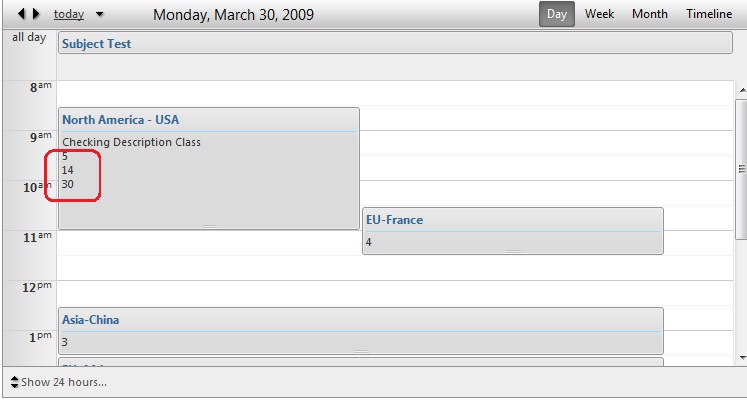This screenshot has width=747, height=400.
Task: Go to the previous day arrow
Action: [22, 15]
